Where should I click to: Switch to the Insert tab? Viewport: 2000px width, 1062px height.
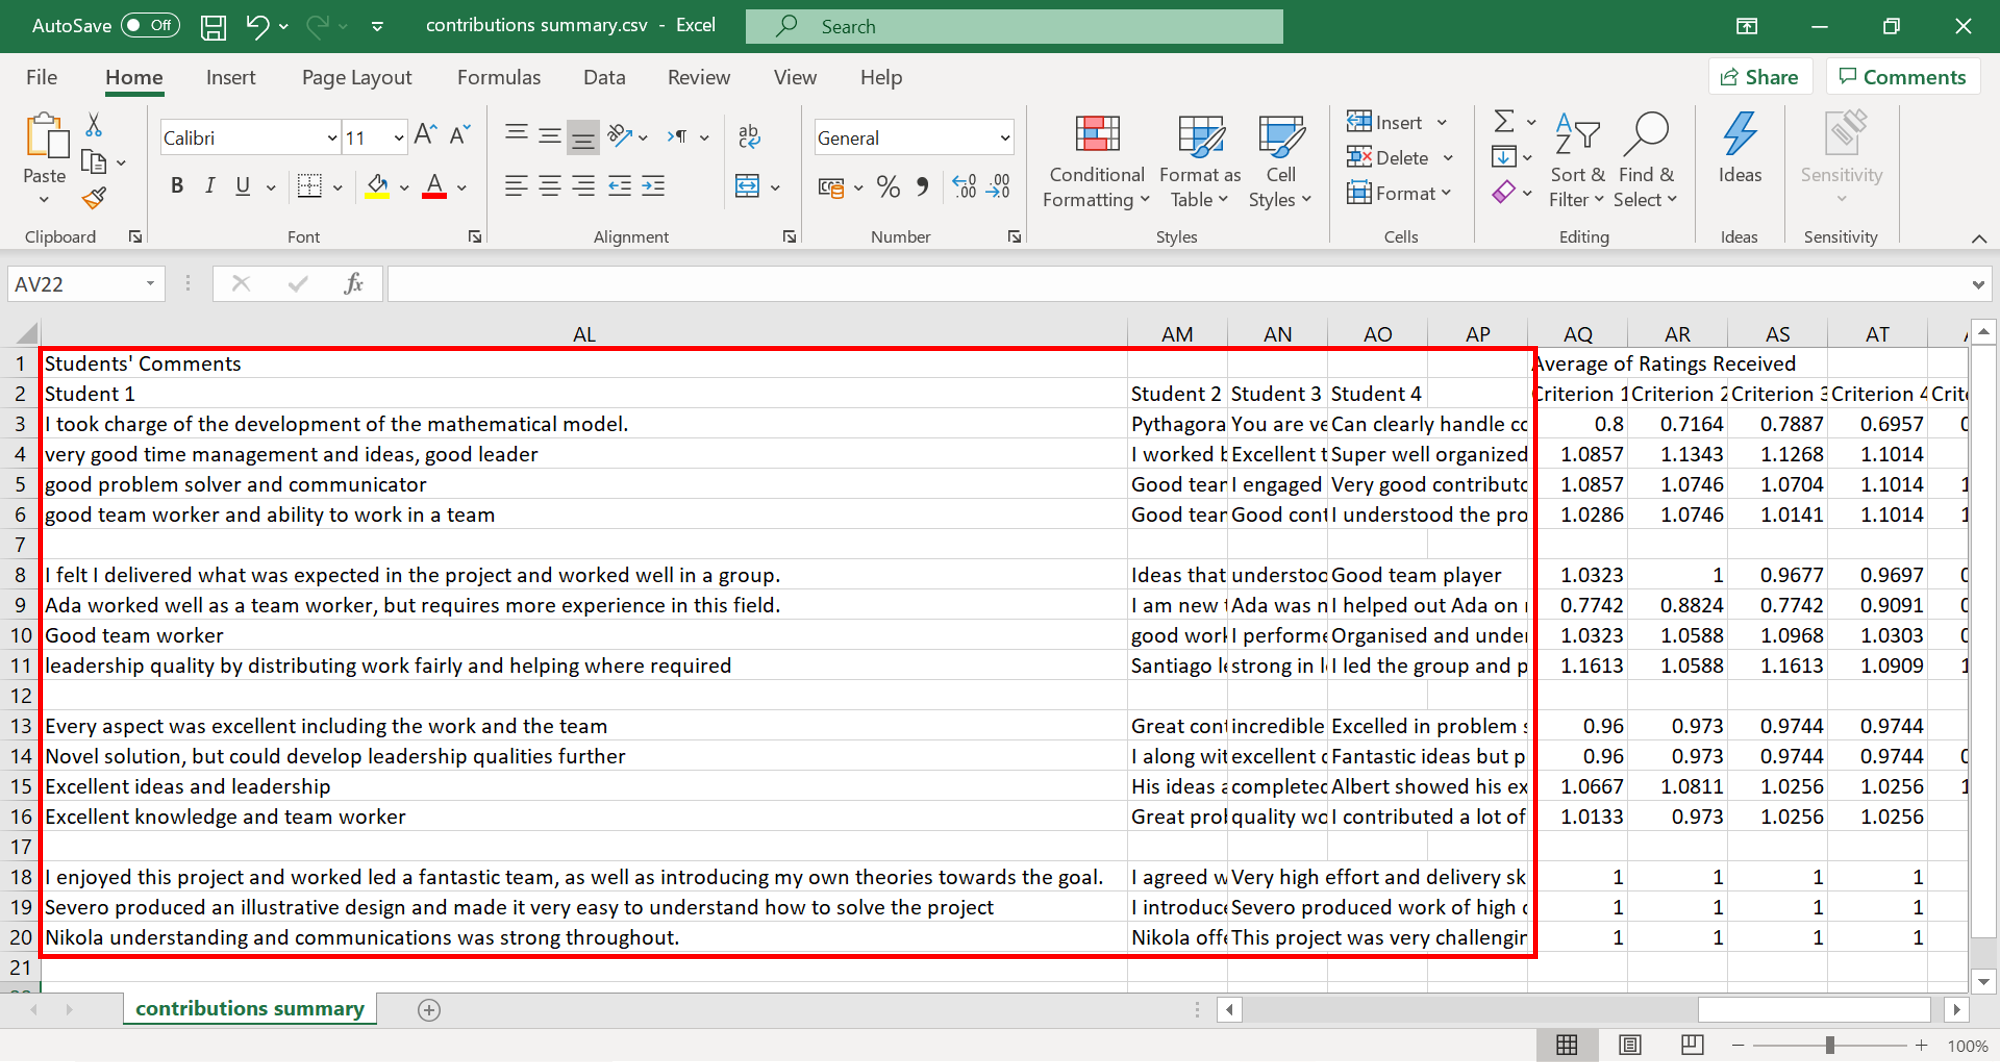(x=230, y=77)
